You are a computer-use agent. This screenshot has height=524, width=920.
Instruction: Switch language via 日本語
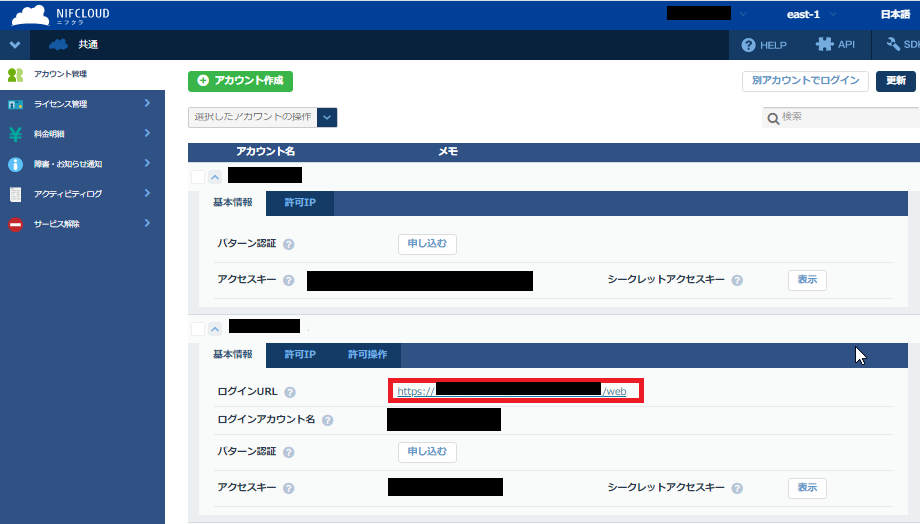[895, 14]
